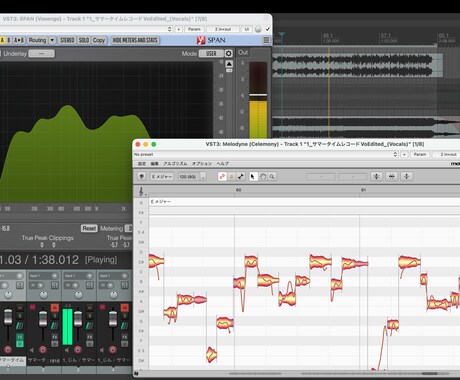Open the ヘルプ menu in Melodyne
The height and width of the screenshot is (380, 460).
pos(222,164)
